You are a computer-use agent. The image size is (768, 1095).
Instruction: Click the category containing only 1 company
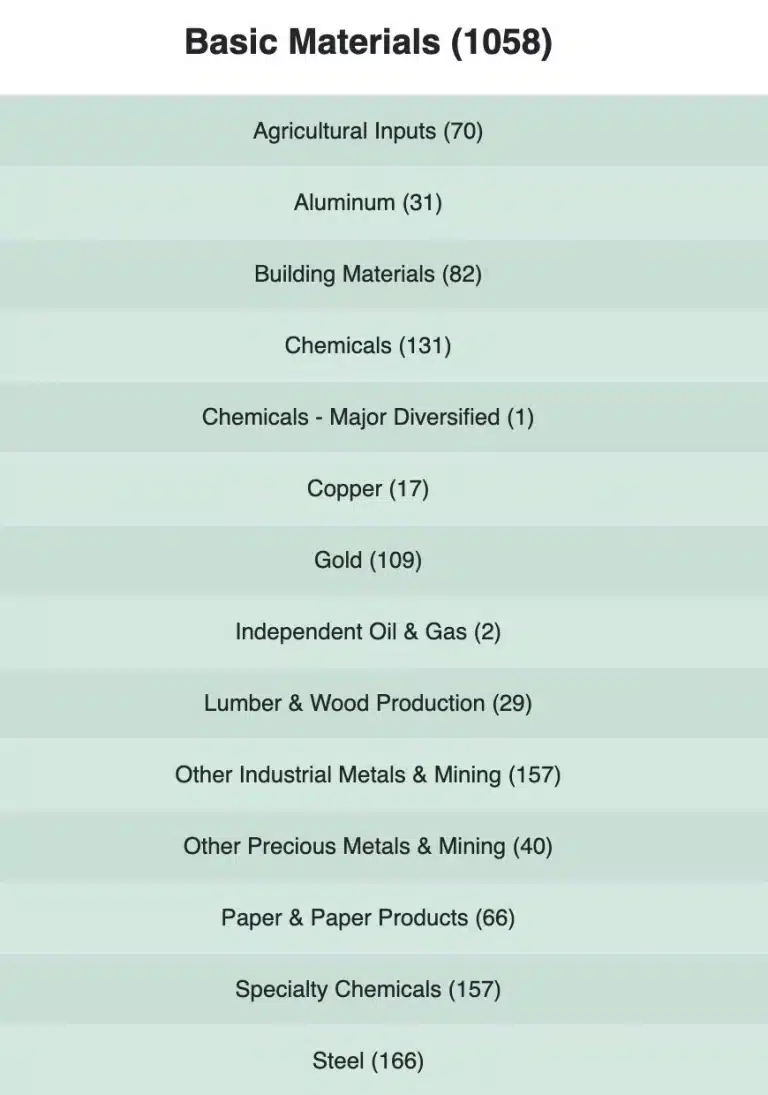coord(367,417)
